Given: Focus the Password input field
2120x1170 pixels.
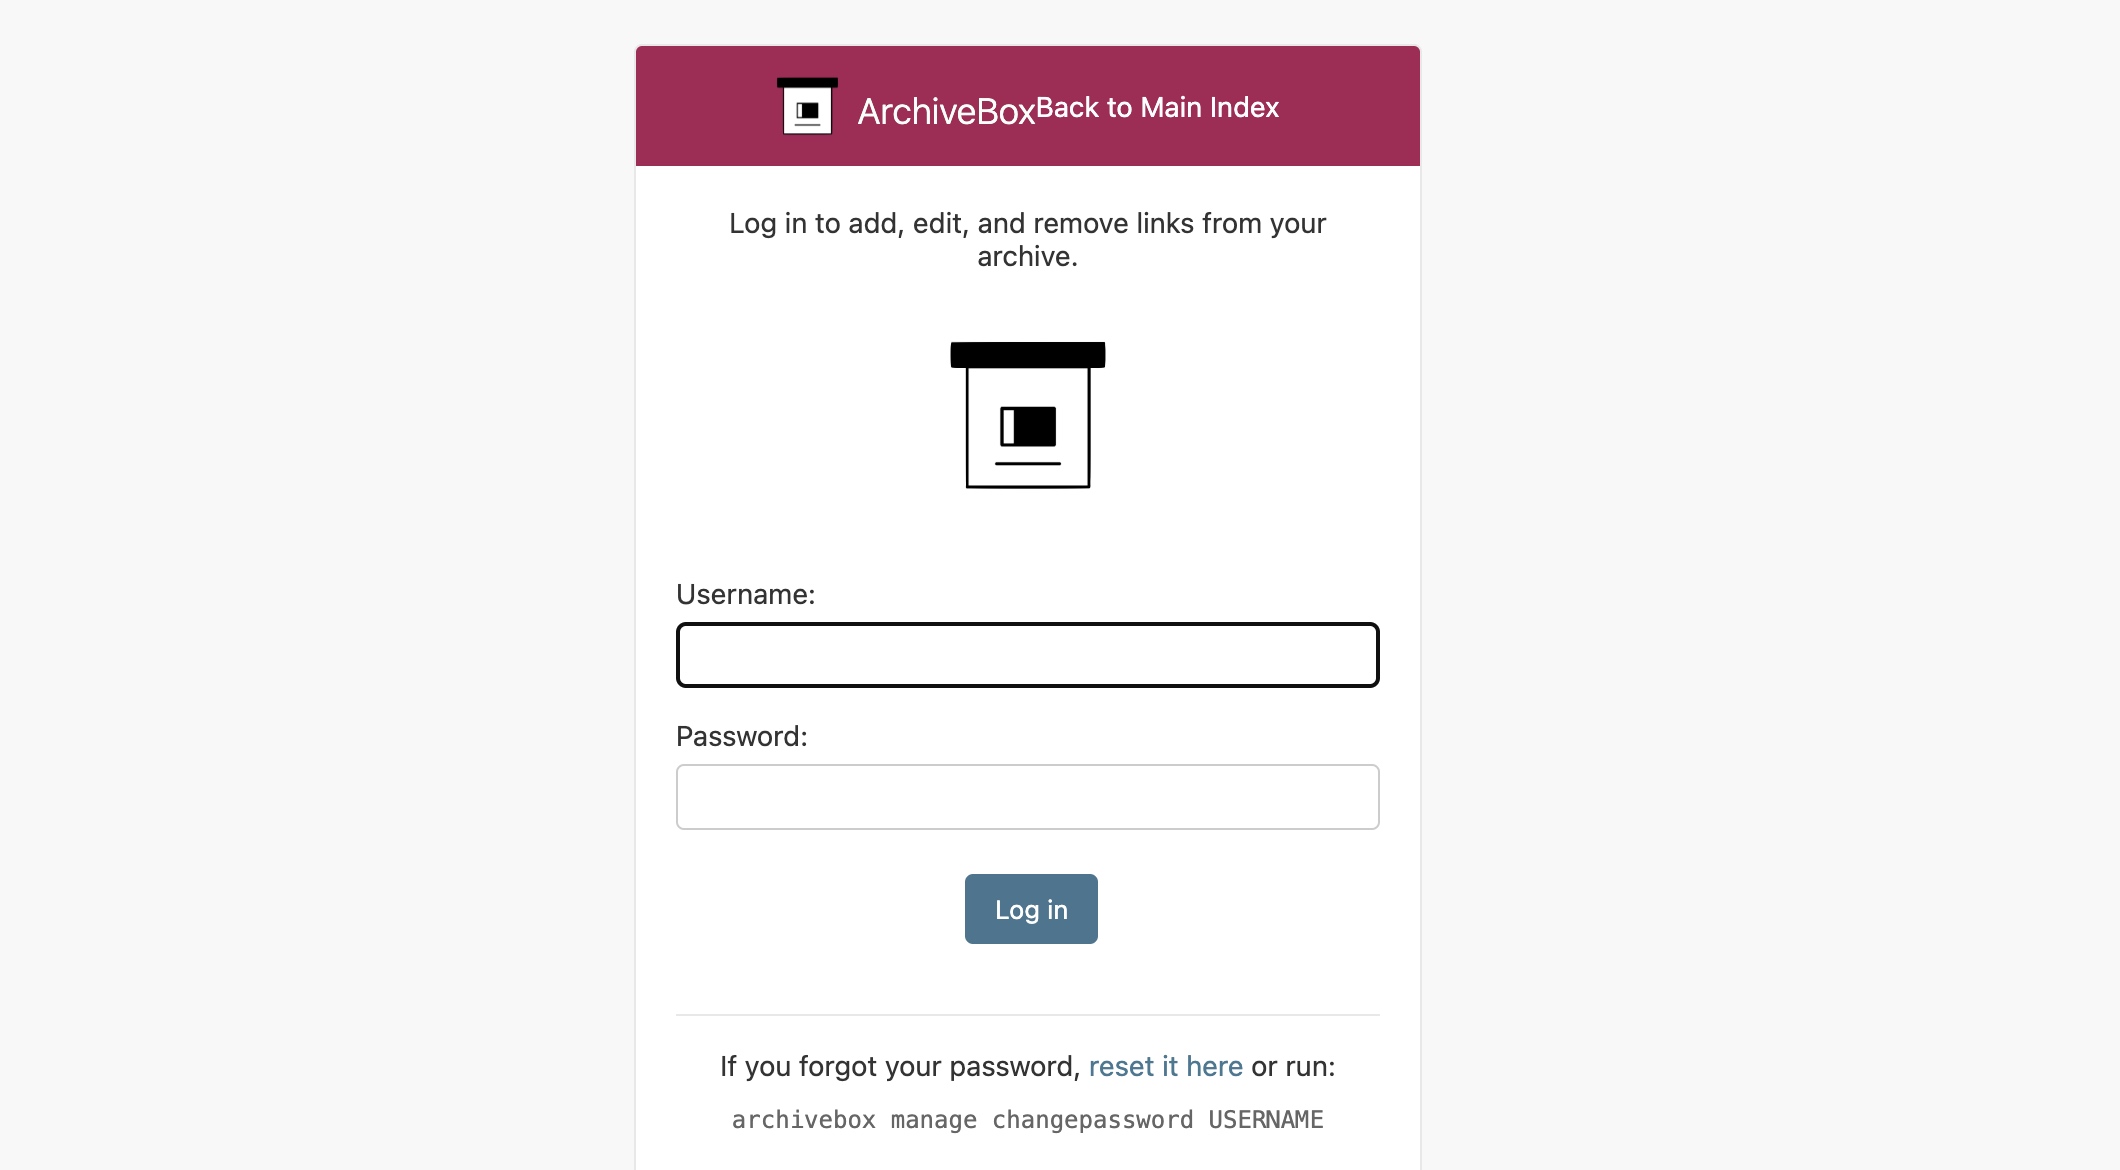Looking at the screenshot, I should (x=1028, y=797).
